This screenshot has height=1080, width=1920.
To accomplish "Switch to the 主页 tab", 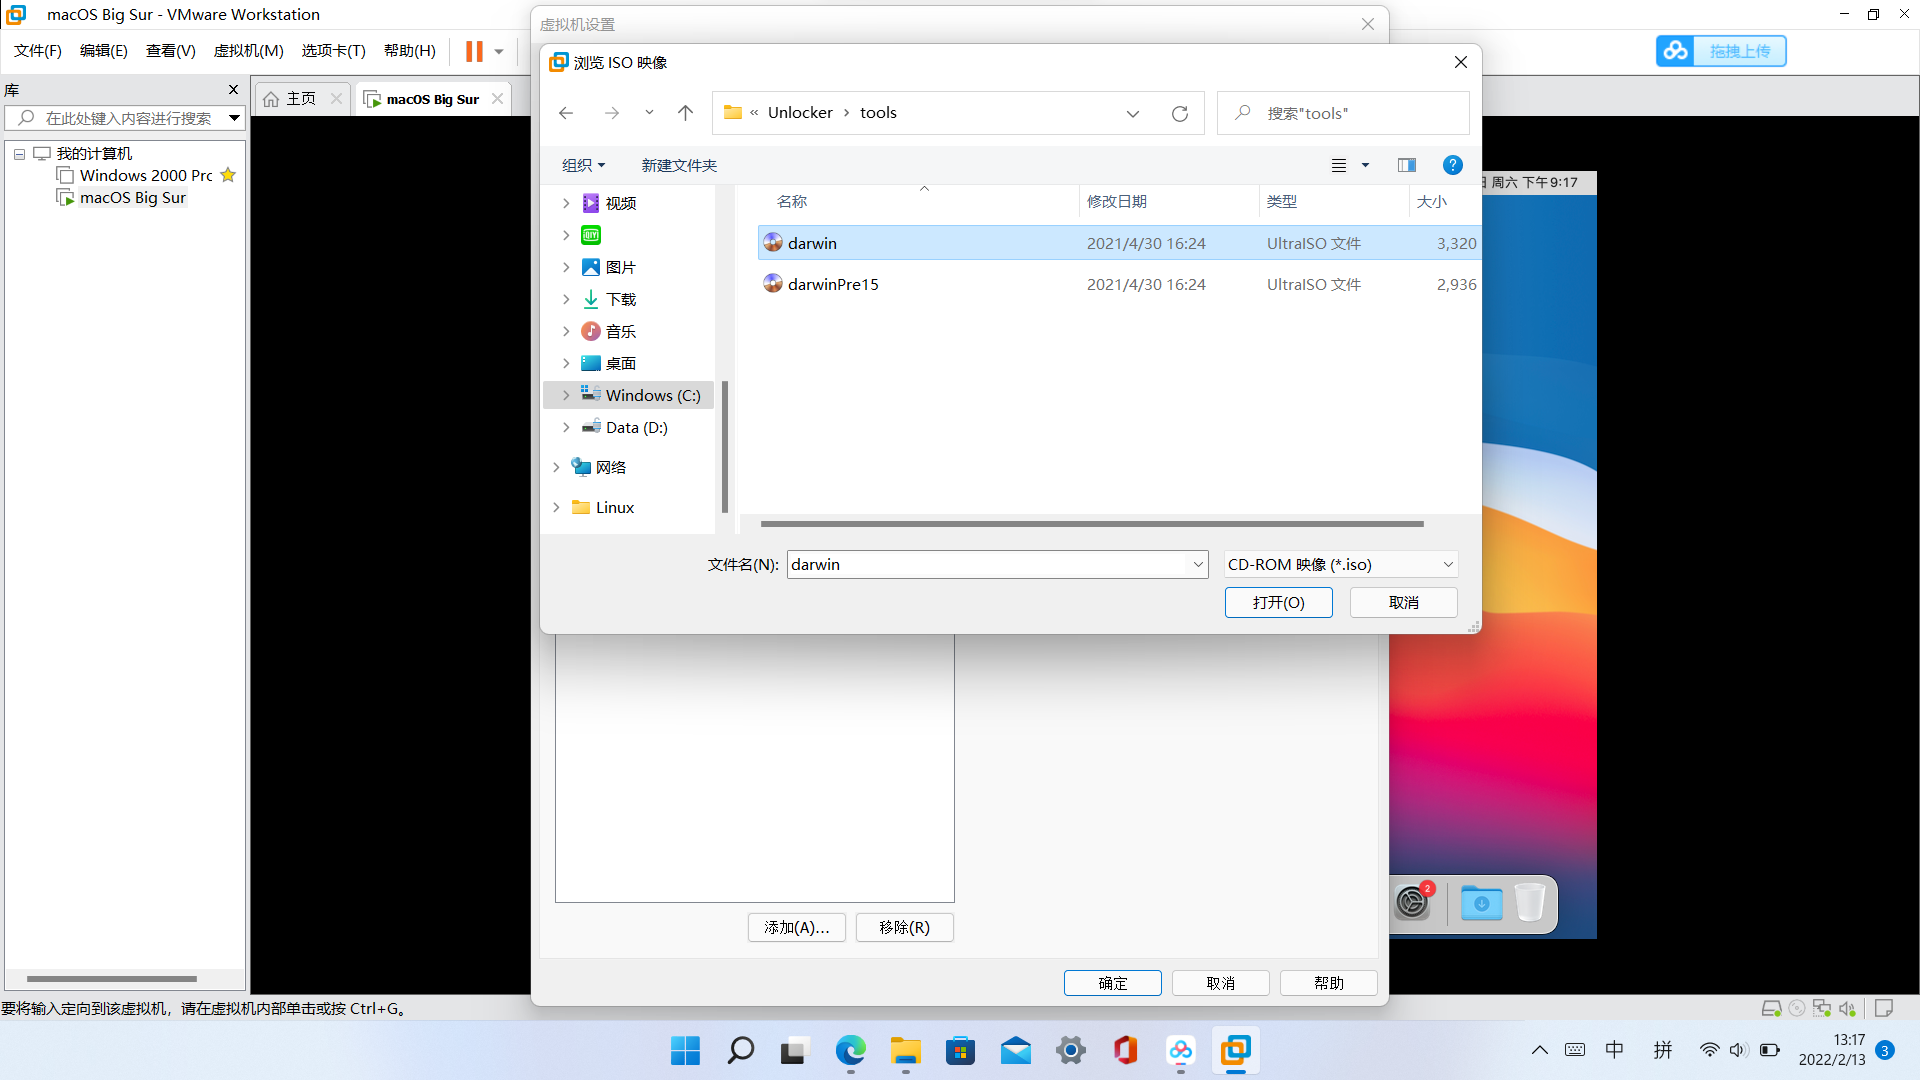I will [300, 99].
